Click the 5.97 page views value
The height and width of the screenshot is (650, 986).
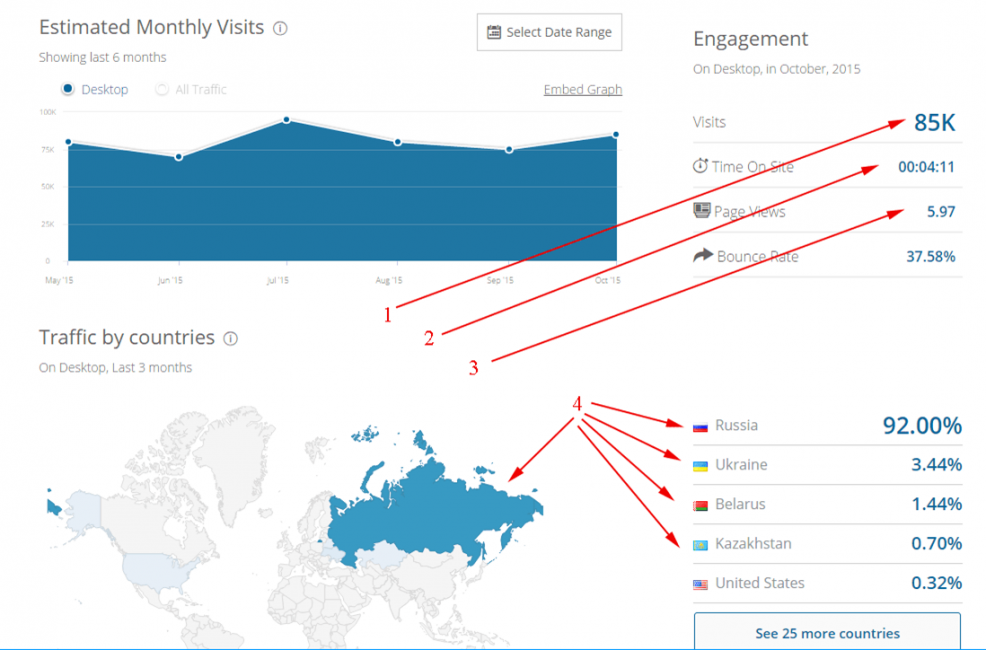coord(941,212)
